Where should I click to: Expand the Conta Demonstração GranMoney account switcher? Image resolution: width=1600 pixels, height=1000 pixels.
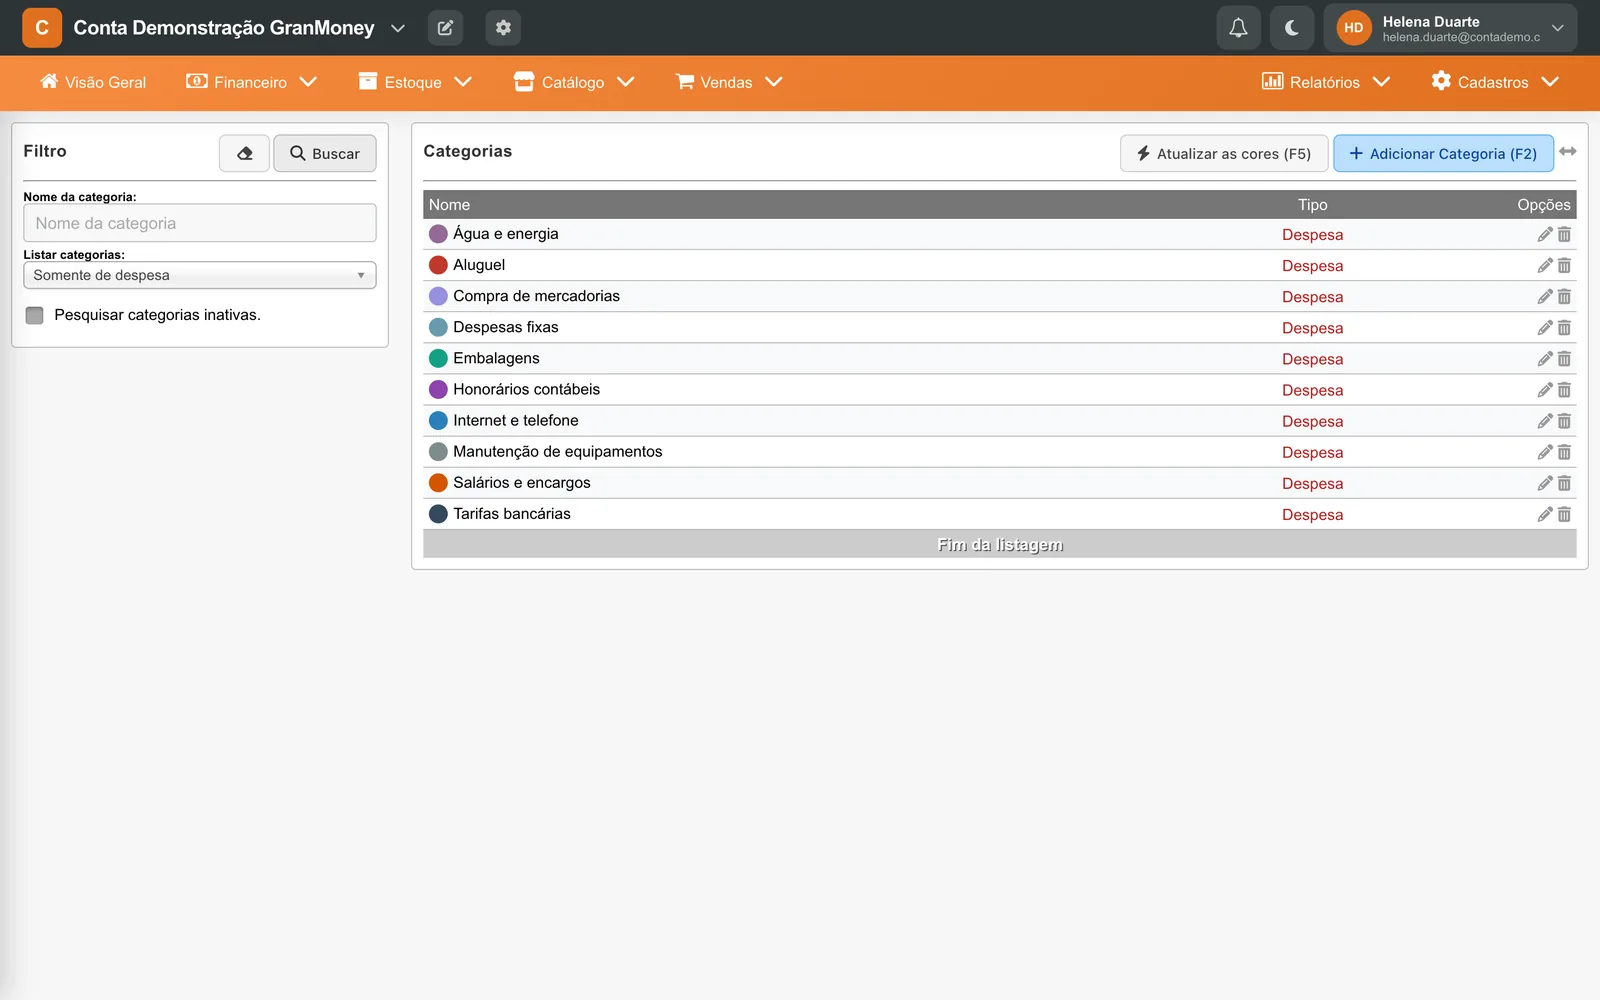pyautogui.click(x=397, y=28)
